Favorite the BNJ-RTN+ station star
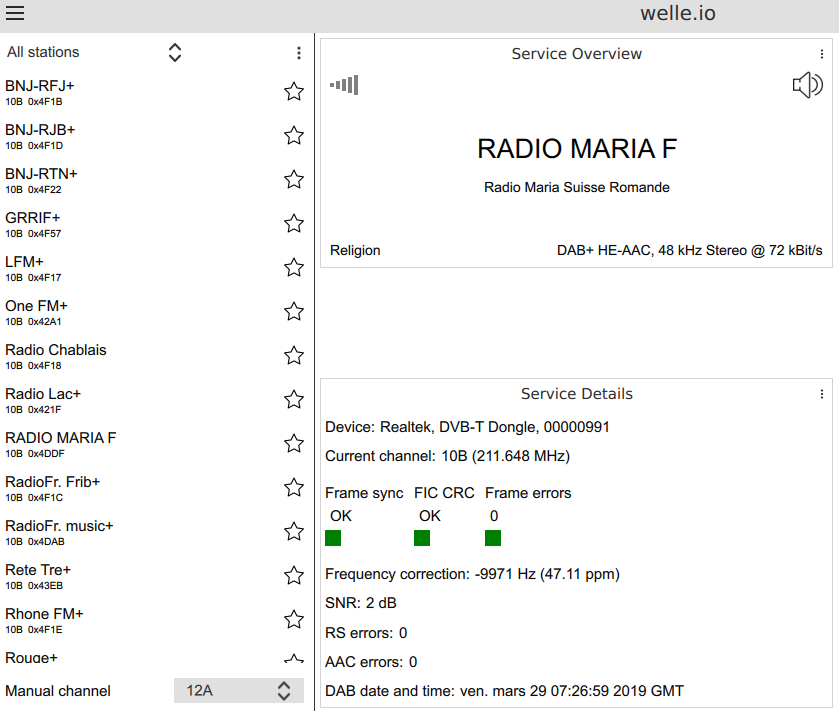This screenshot has height=711, width=839. point(294,179)
